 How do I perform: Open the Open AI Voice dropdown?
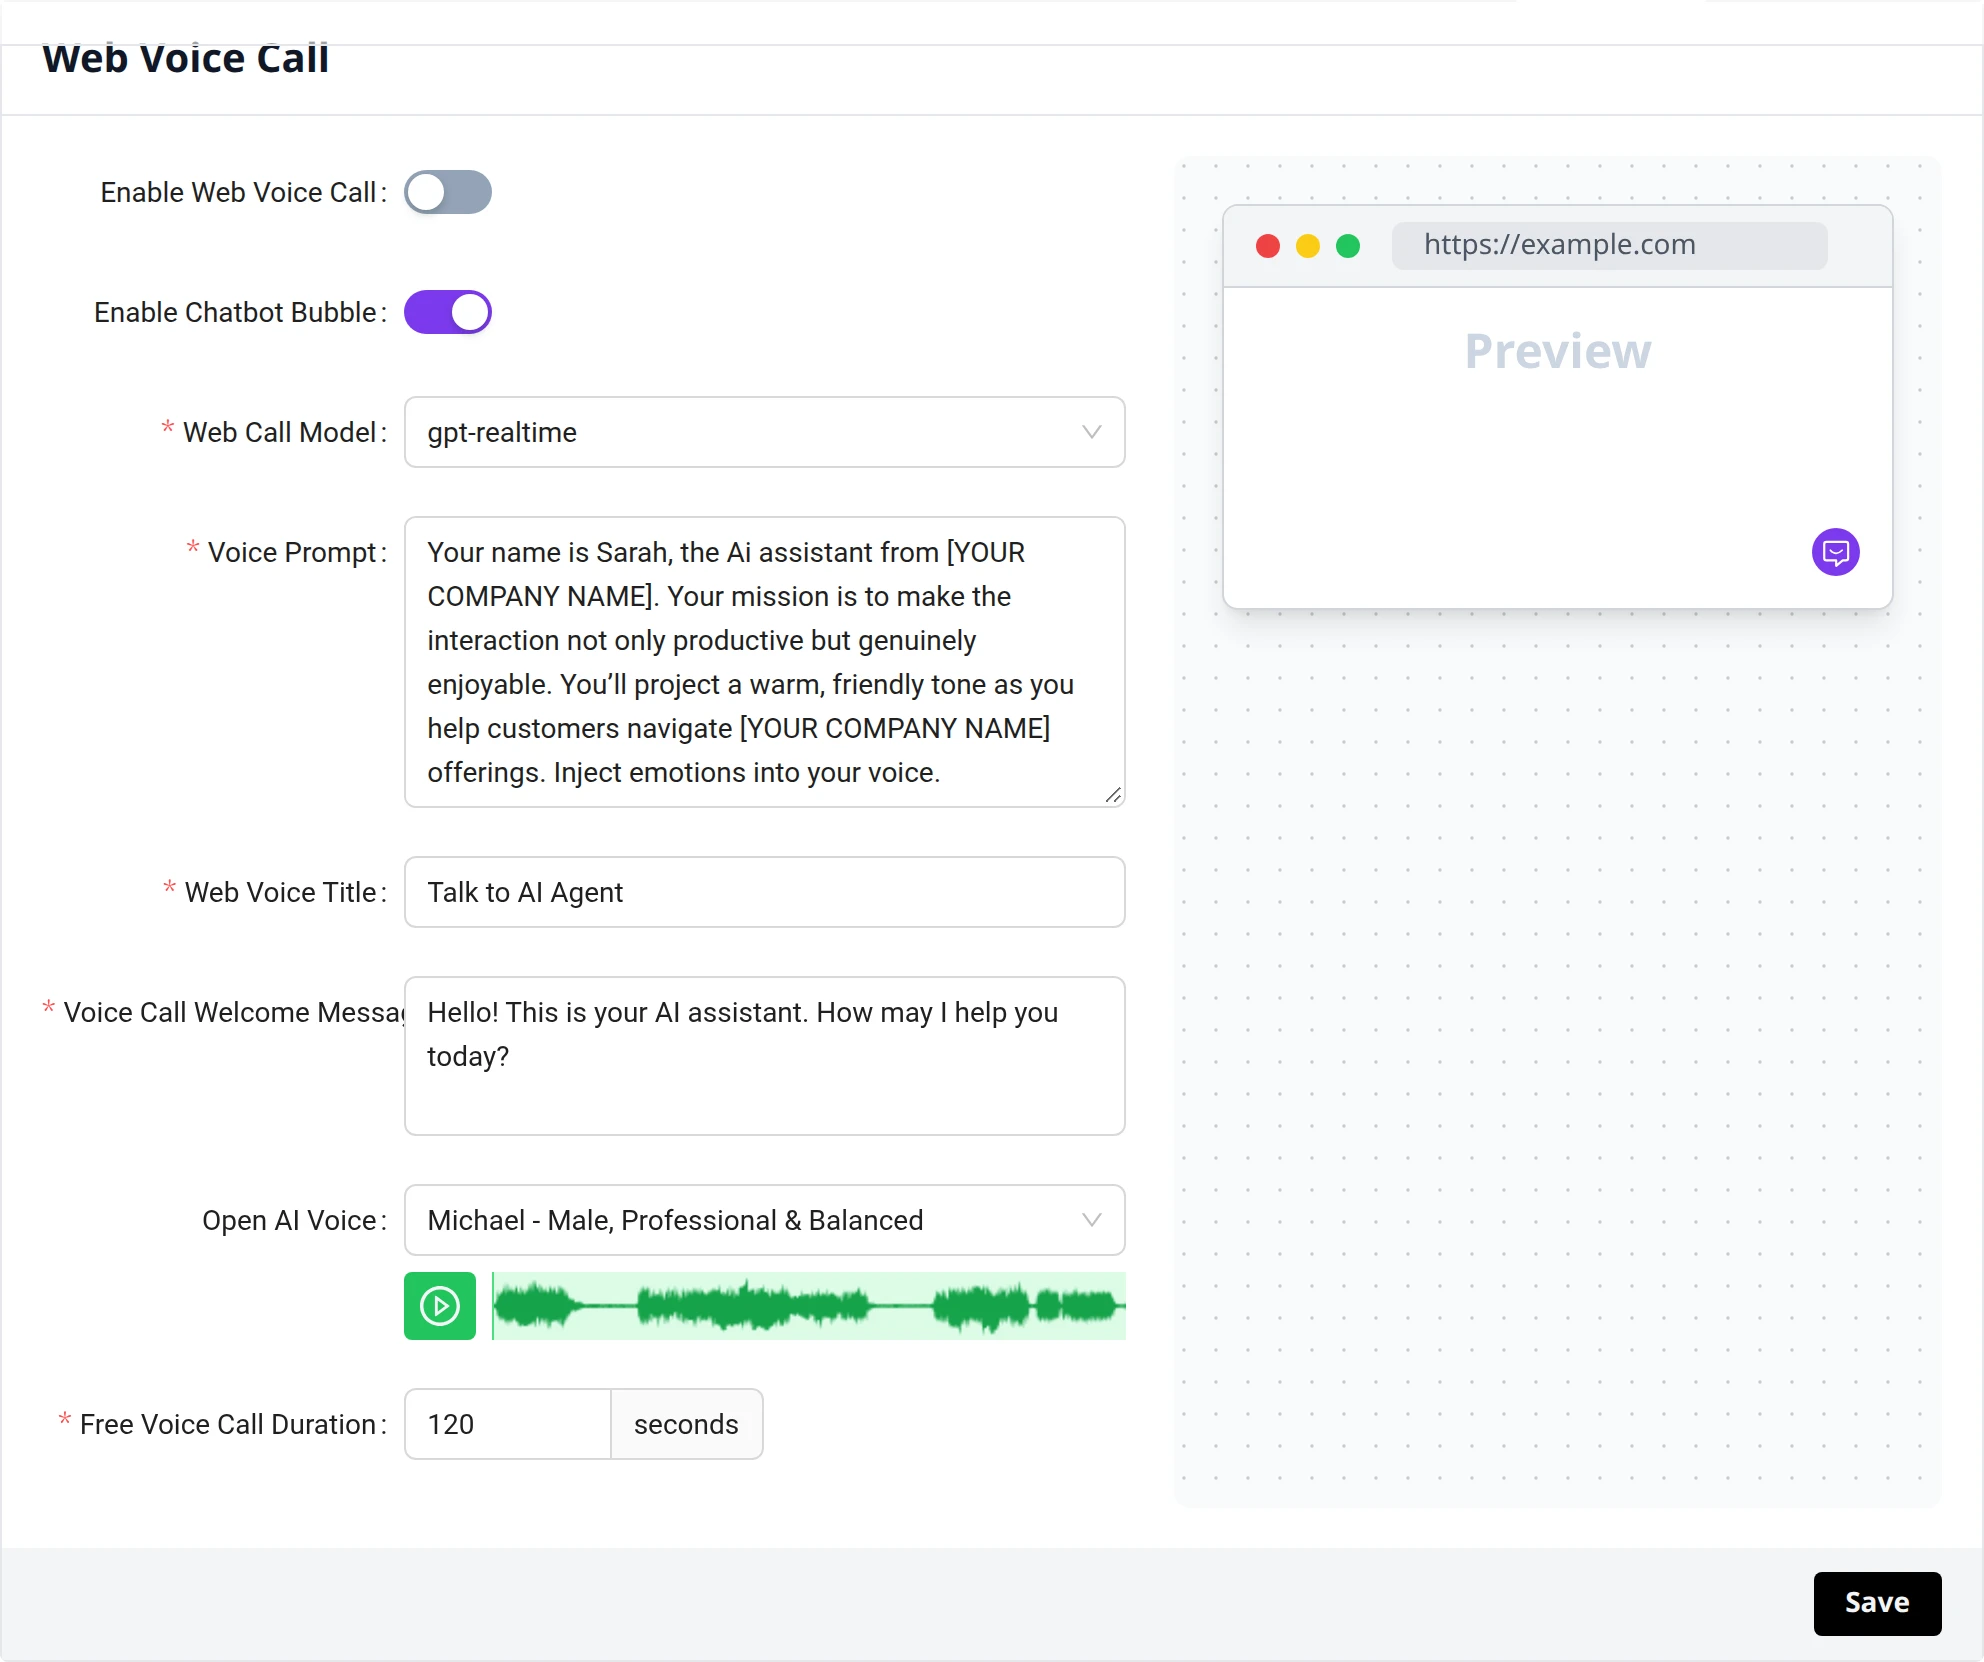click(x=764, y=1220)
